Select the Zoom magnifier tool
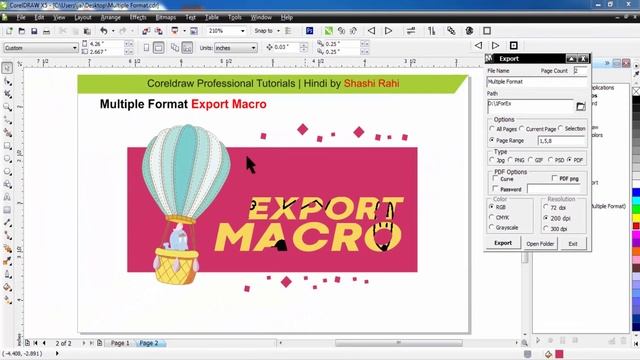The width and height of the screenshot is (640, 360). (x=7, y=107)
